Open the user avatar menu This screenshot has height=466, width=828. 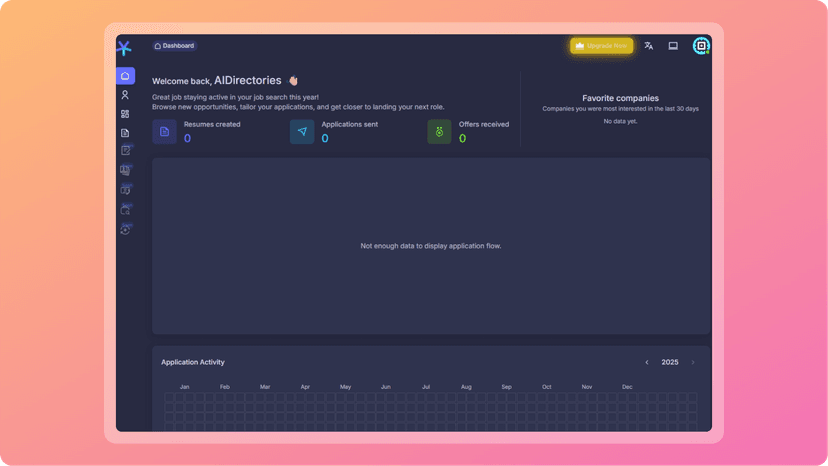701,46
